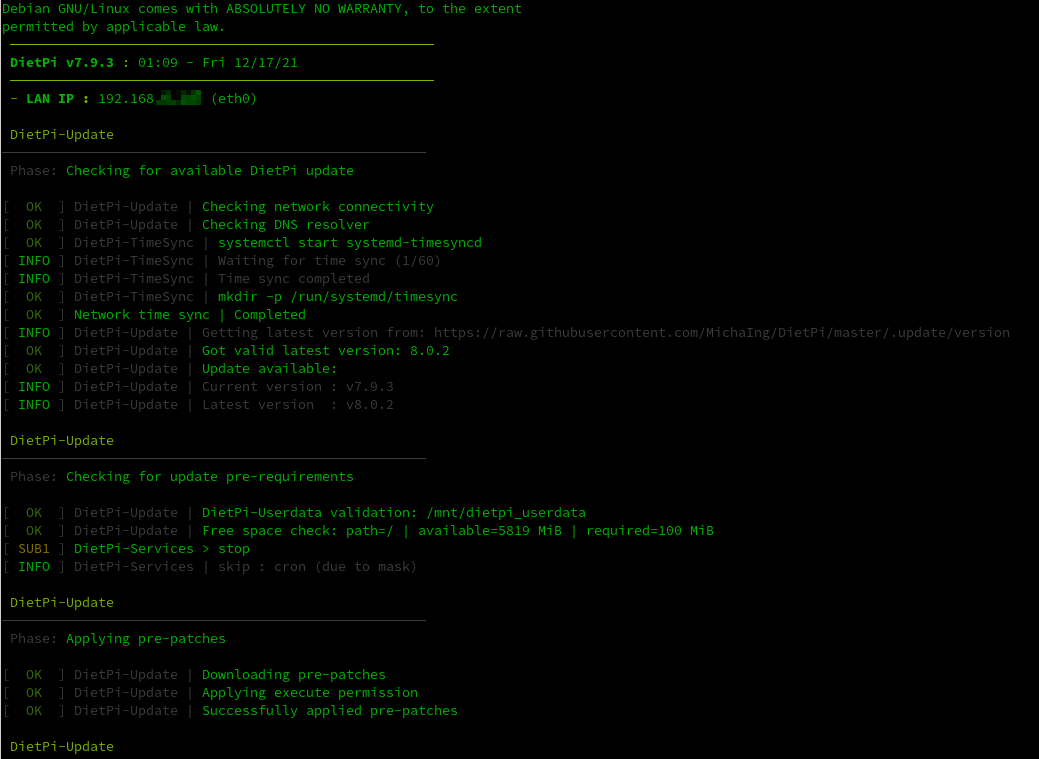Click the '01:09 - Fri 12/17/21' timestamp
The height and width of the screenshot is (759, 1039).
pyautogui.click(x=218, y=63)
